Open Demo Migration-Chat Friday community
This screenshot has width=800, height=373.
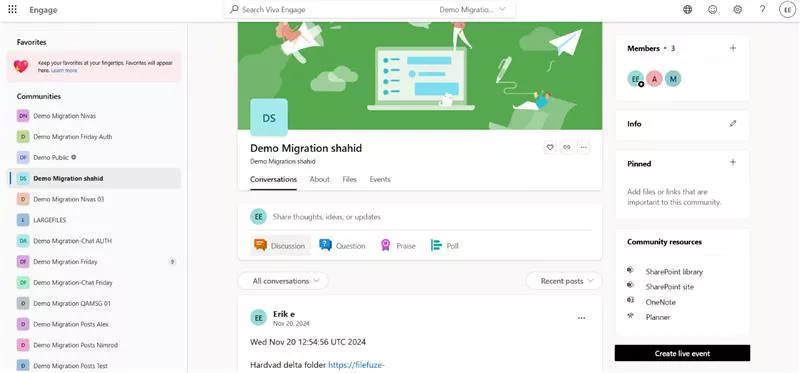coord(94,283)
